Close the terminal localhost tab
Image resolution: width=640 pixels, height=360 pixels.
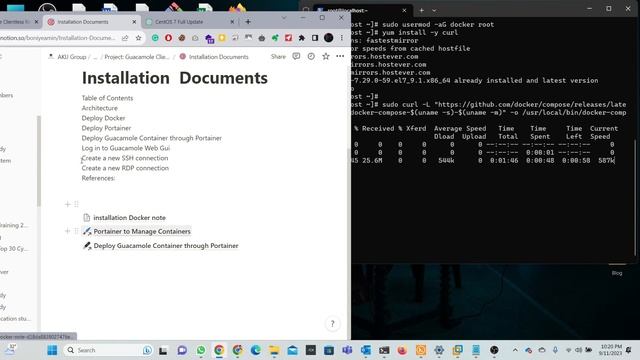(404, 10)
